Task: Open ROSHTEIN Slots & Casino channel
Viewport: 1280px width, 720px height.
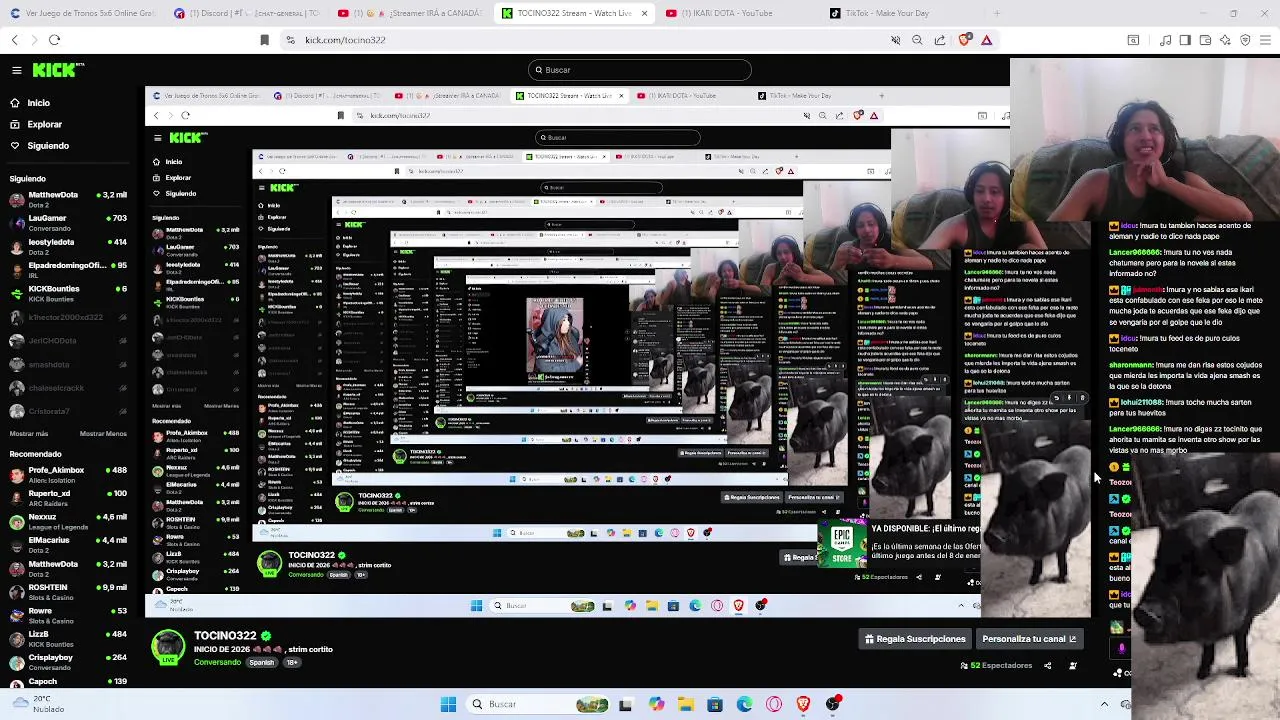Action: [x=68, y=591]
